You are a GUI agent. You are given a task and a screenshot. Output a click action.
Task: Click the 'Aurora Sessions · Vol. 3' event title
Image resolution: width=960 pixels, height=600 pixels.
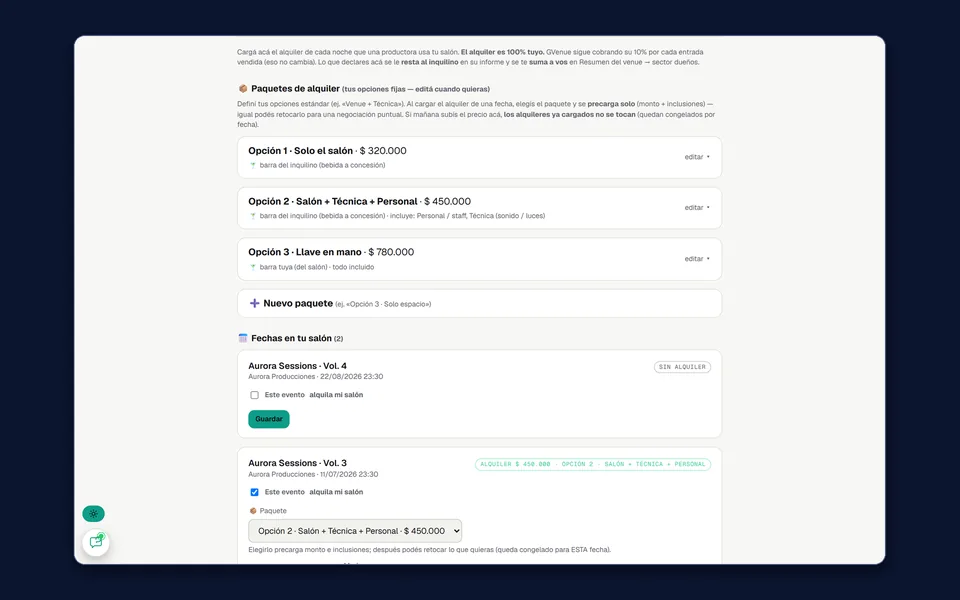tap(298, 463)
